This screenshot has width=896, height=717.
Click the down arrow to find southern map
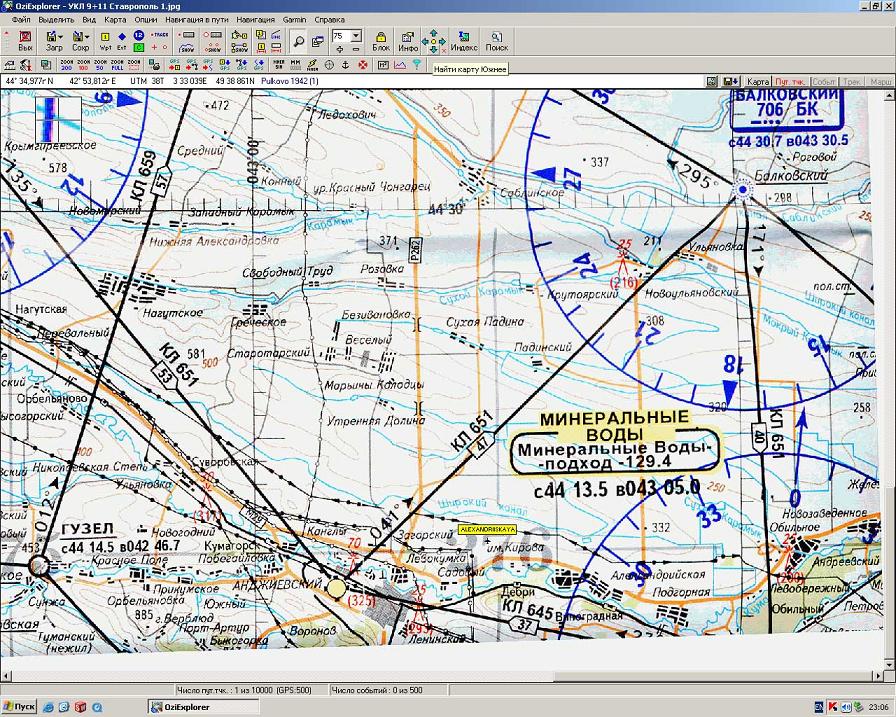click(434, 50)
